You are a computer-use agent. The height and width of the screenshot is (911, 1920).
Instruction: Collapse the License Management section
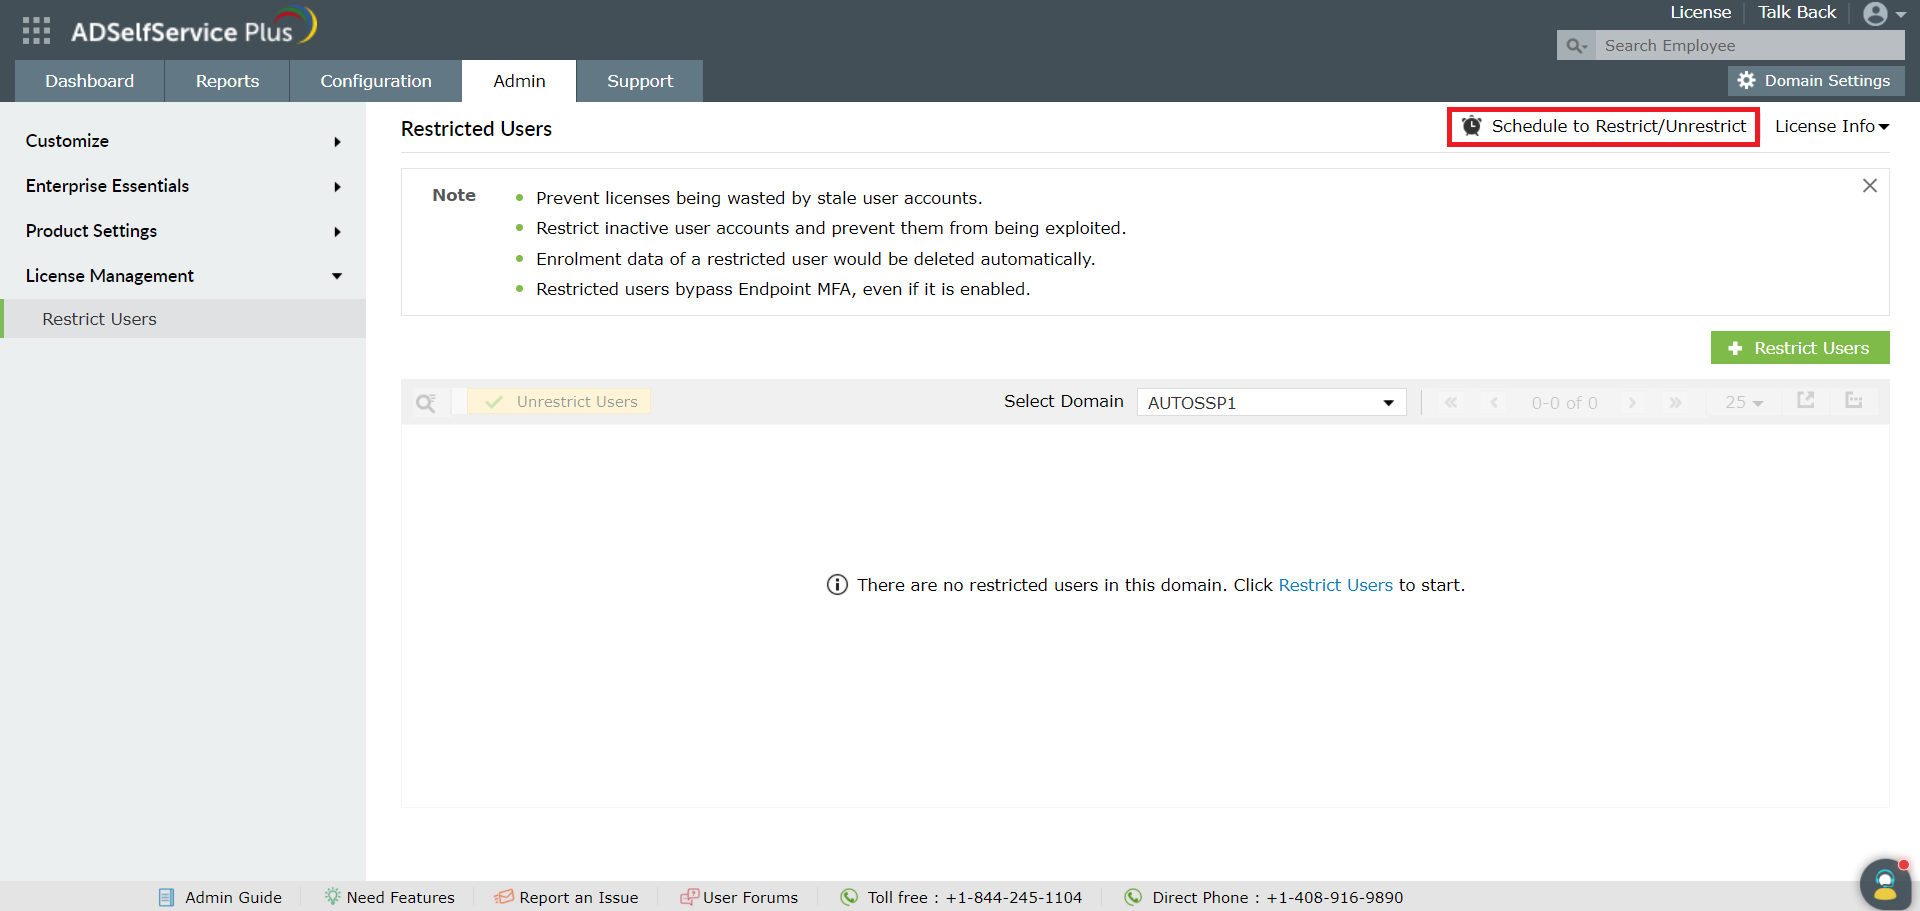tap(183, 276)
